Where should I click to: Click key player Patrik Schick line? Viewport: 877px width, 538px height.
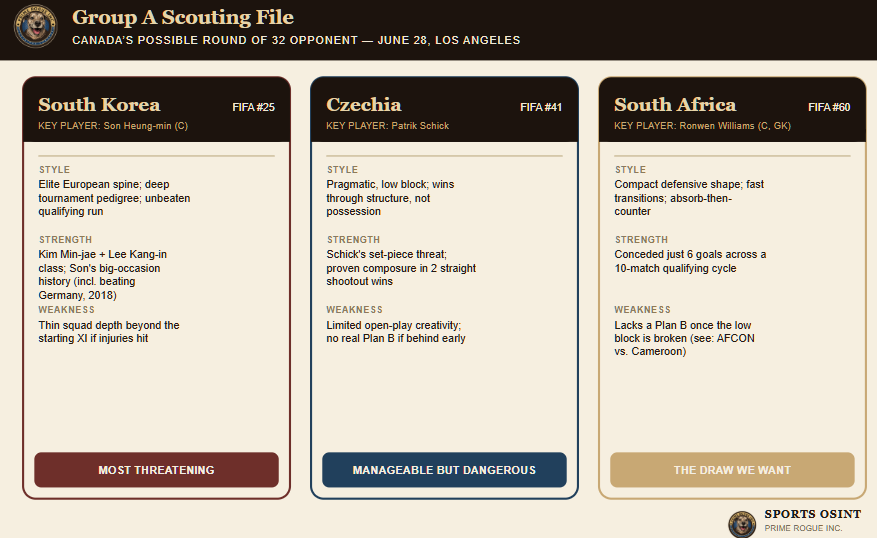click(388, 126)
